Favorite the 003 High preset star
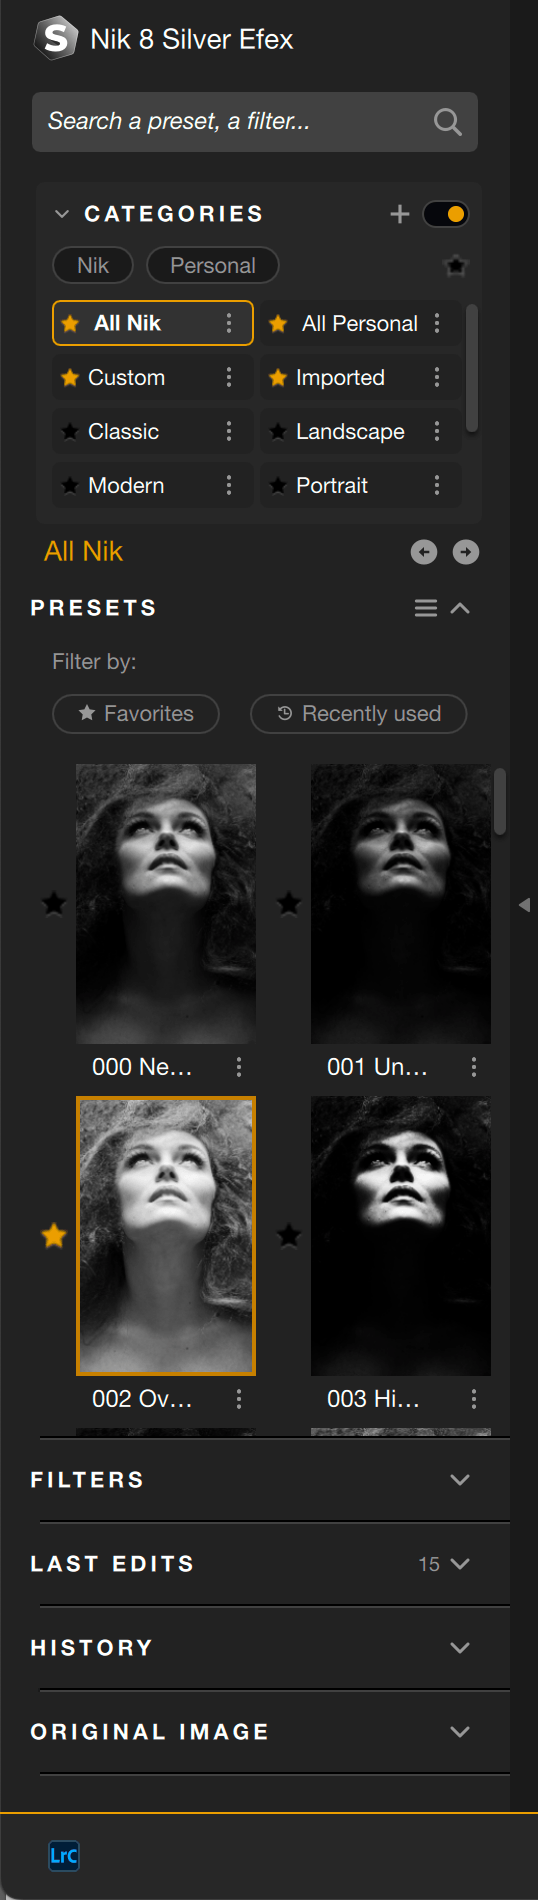Screen dimensions: 538x1900 click(289, 1235)
